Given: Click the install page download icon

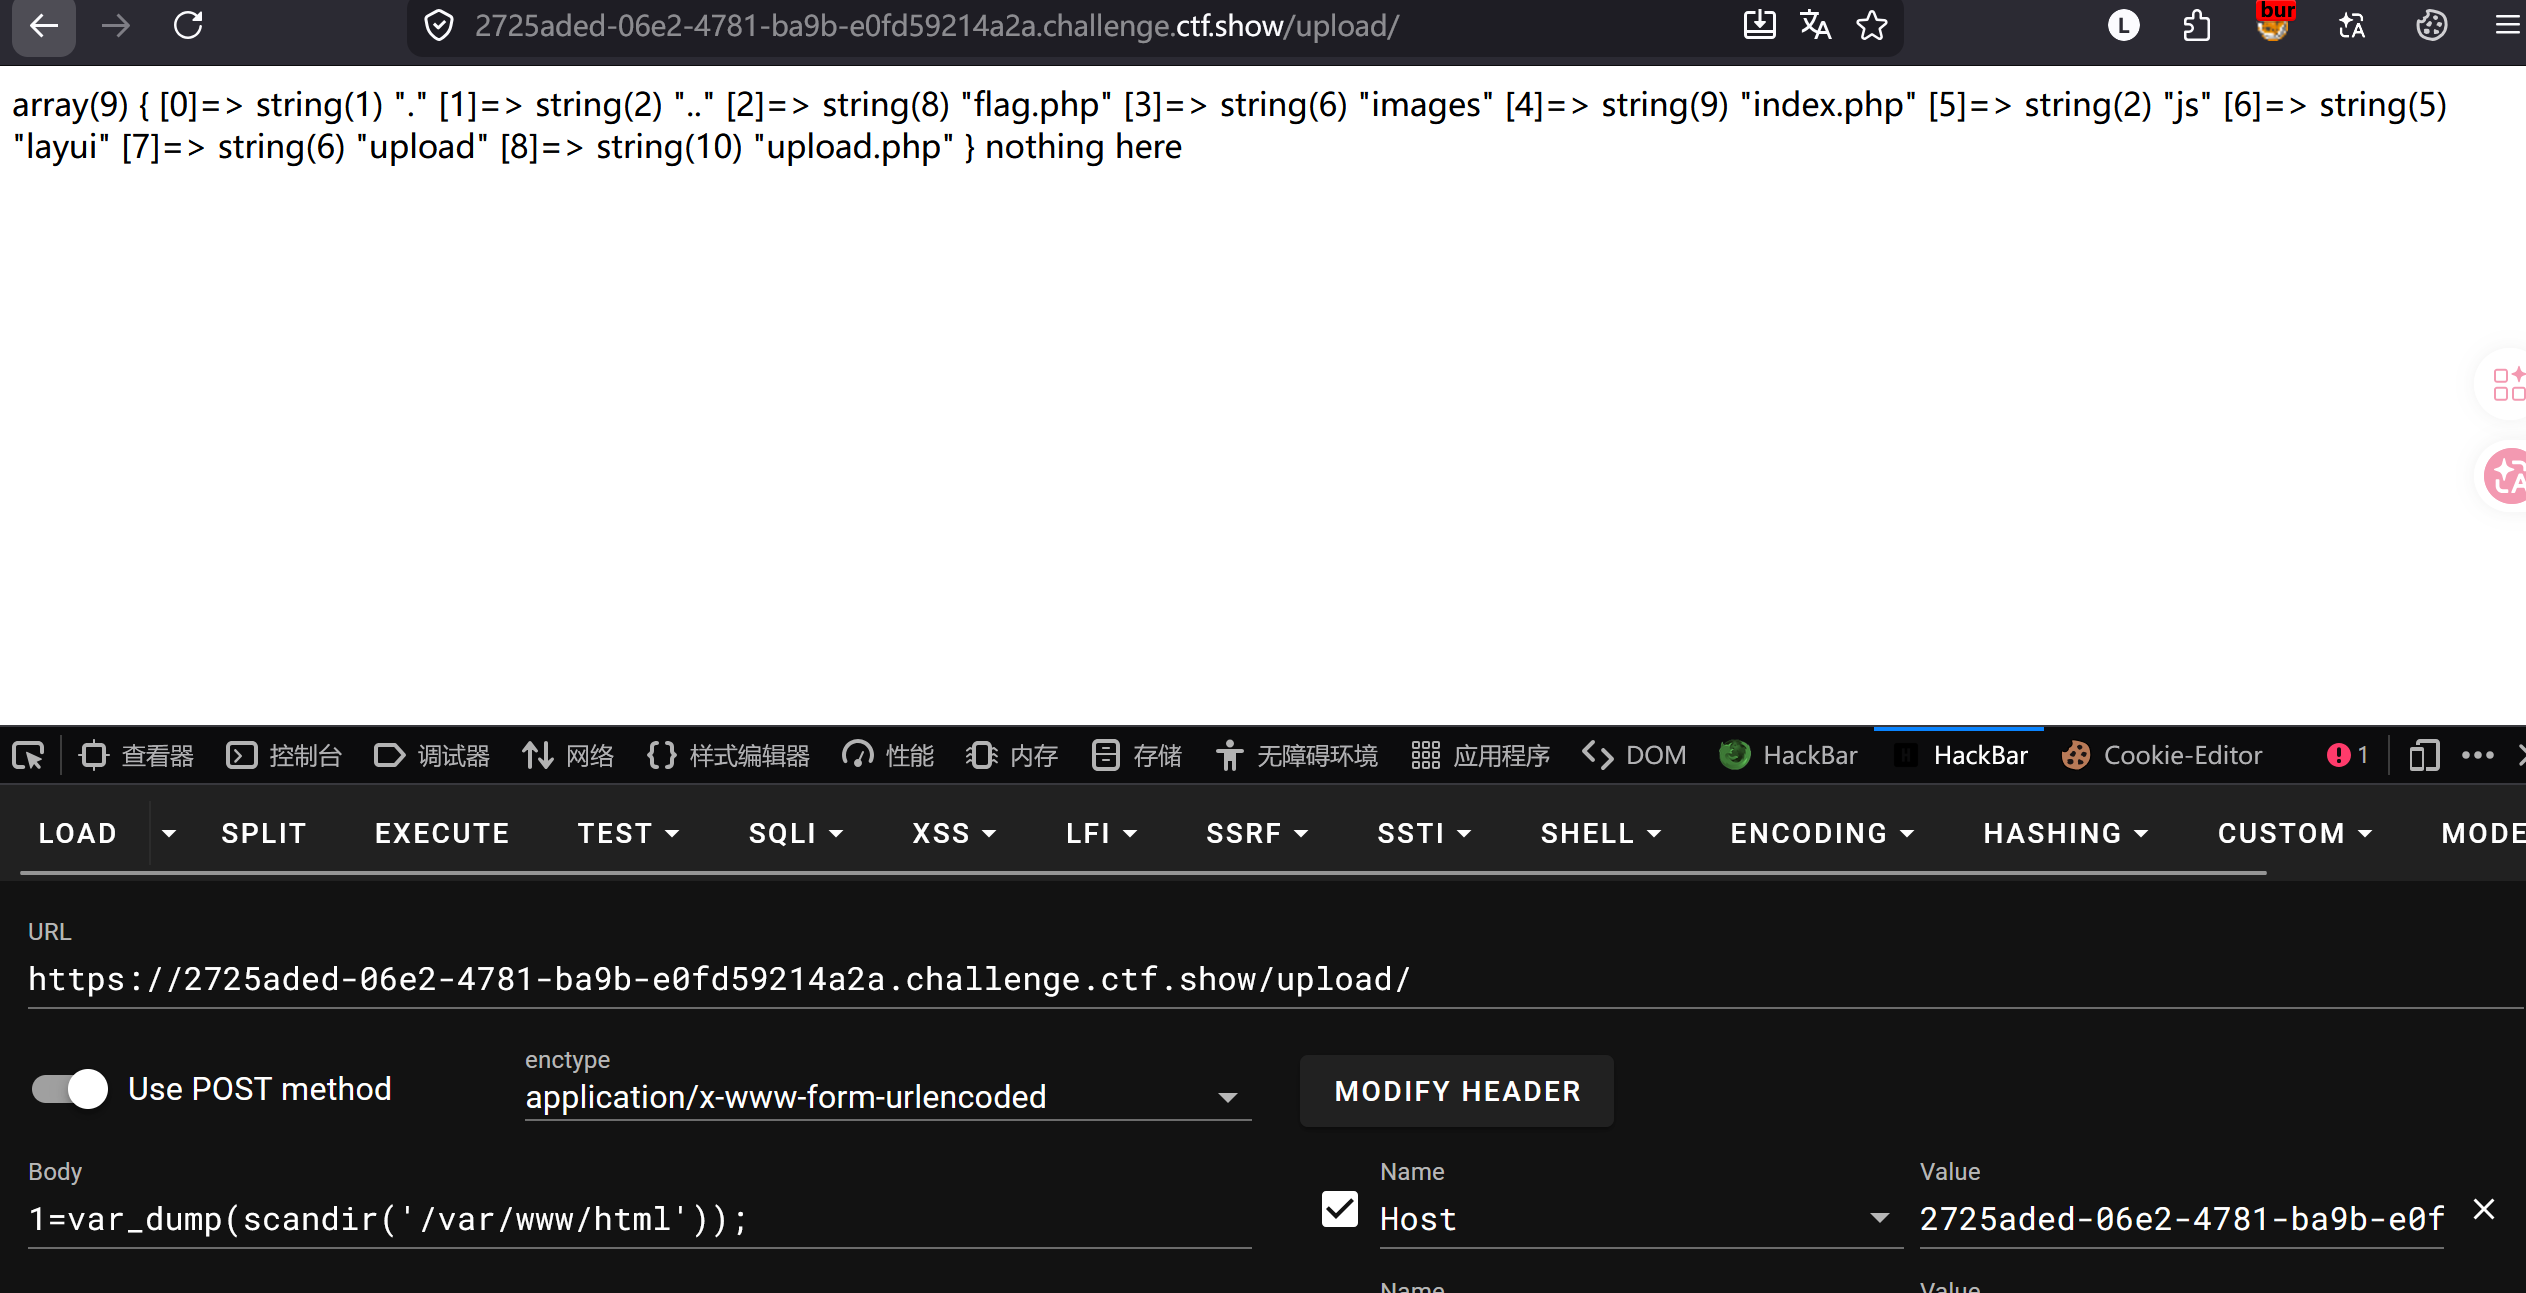Looking at the screenshot, I should pos(1759,26).
